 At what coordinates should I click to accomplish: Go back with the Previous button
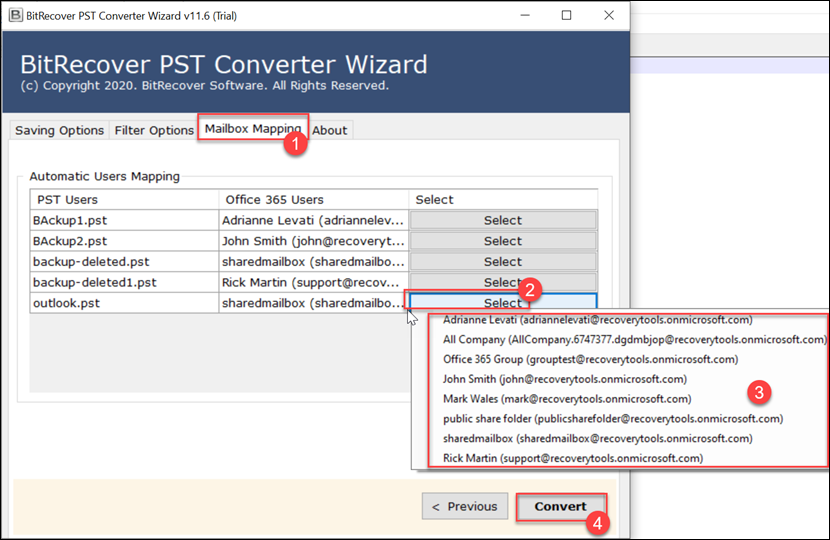[465, 506]
